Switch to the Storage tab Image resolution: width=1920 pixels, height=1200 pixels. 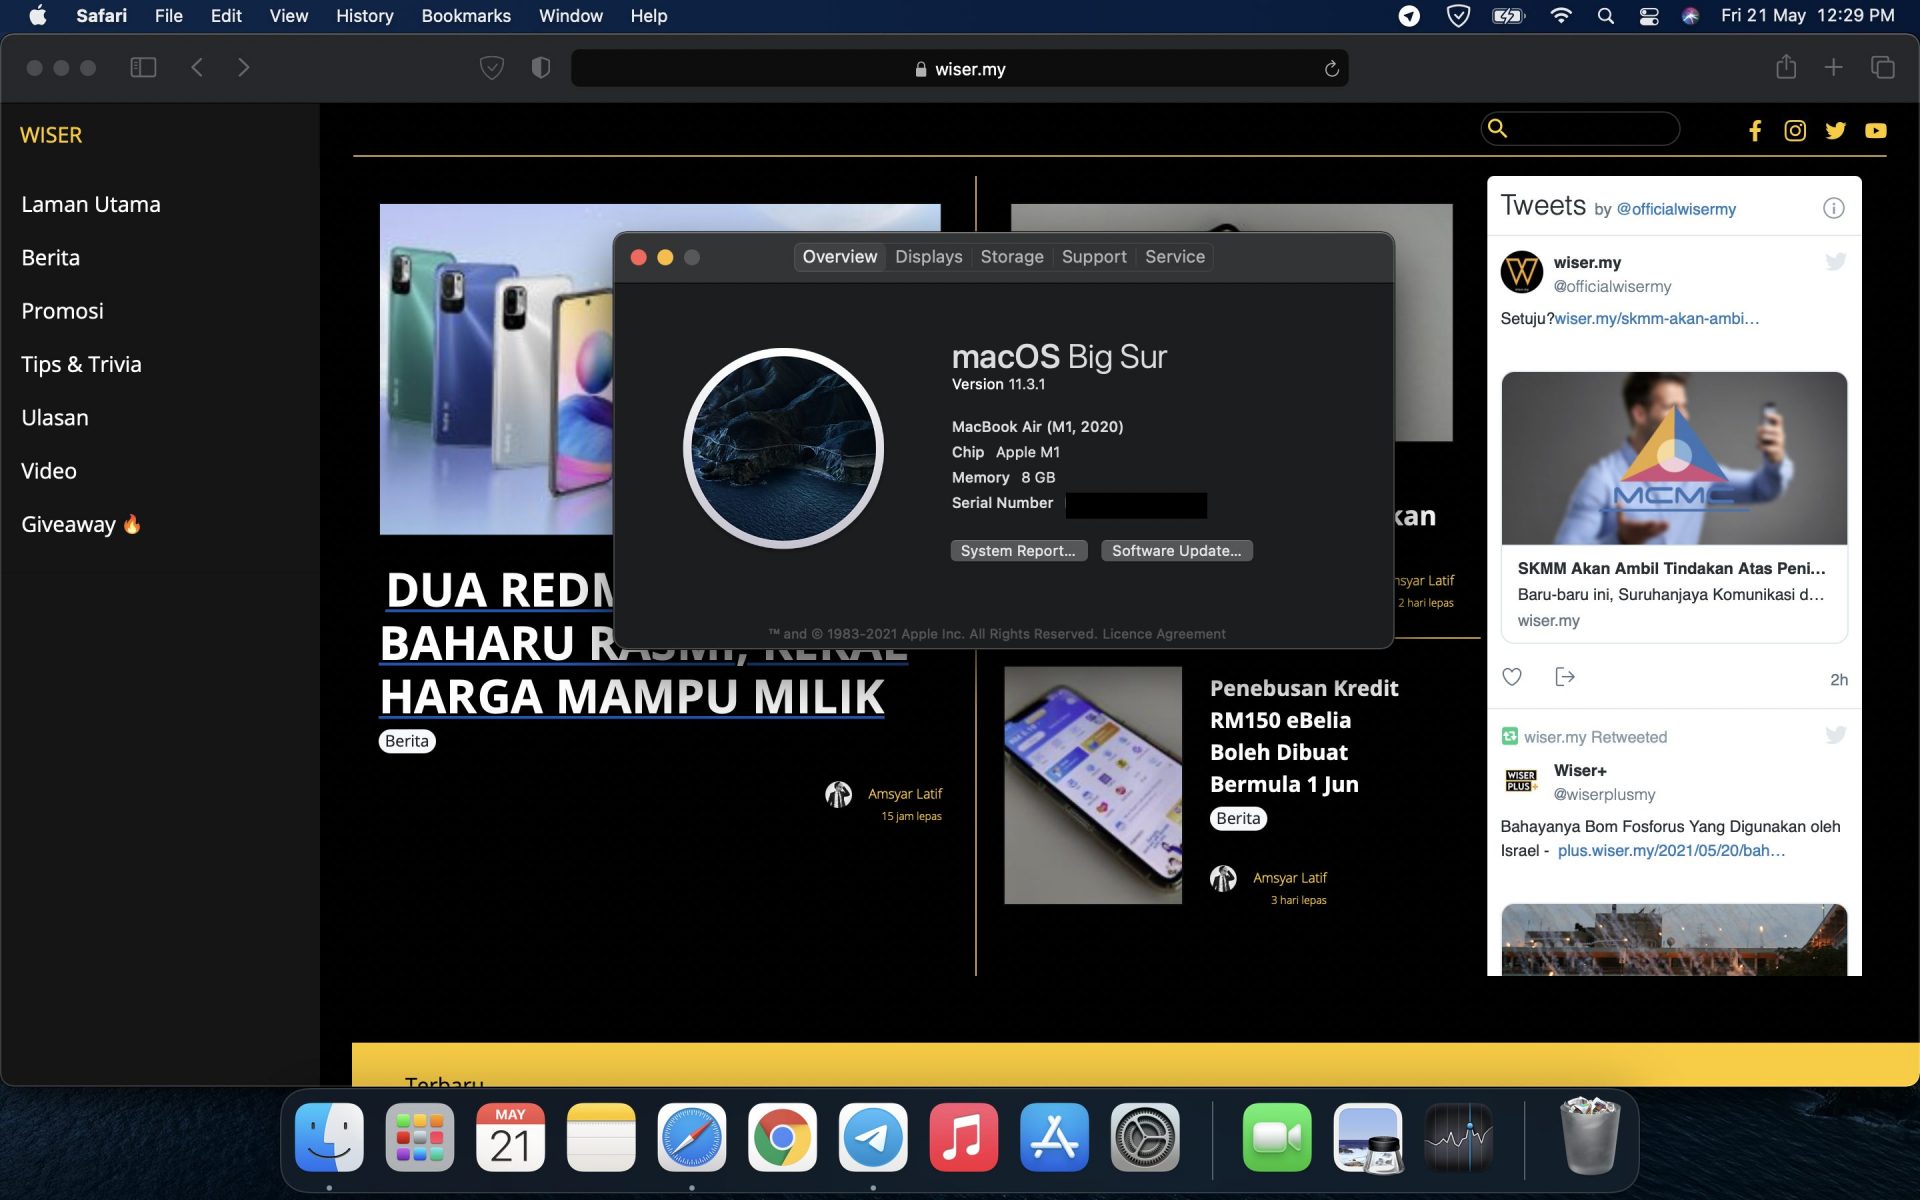pos(1011,257)
